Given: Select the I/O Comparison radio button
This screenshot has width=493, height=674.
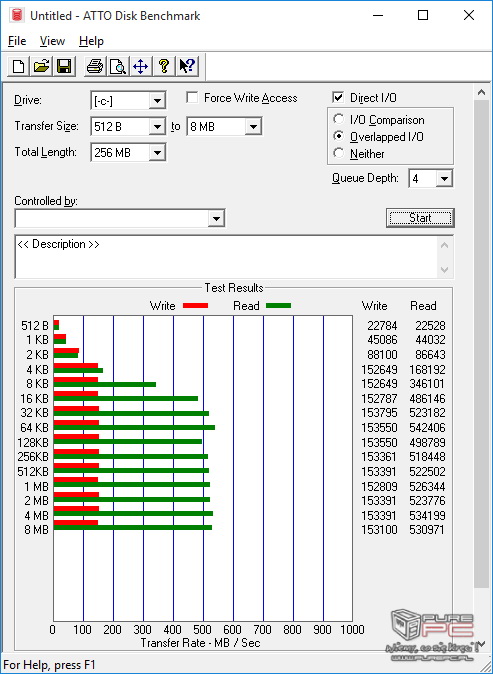Looking at the screenshot, I should [339, 119].
